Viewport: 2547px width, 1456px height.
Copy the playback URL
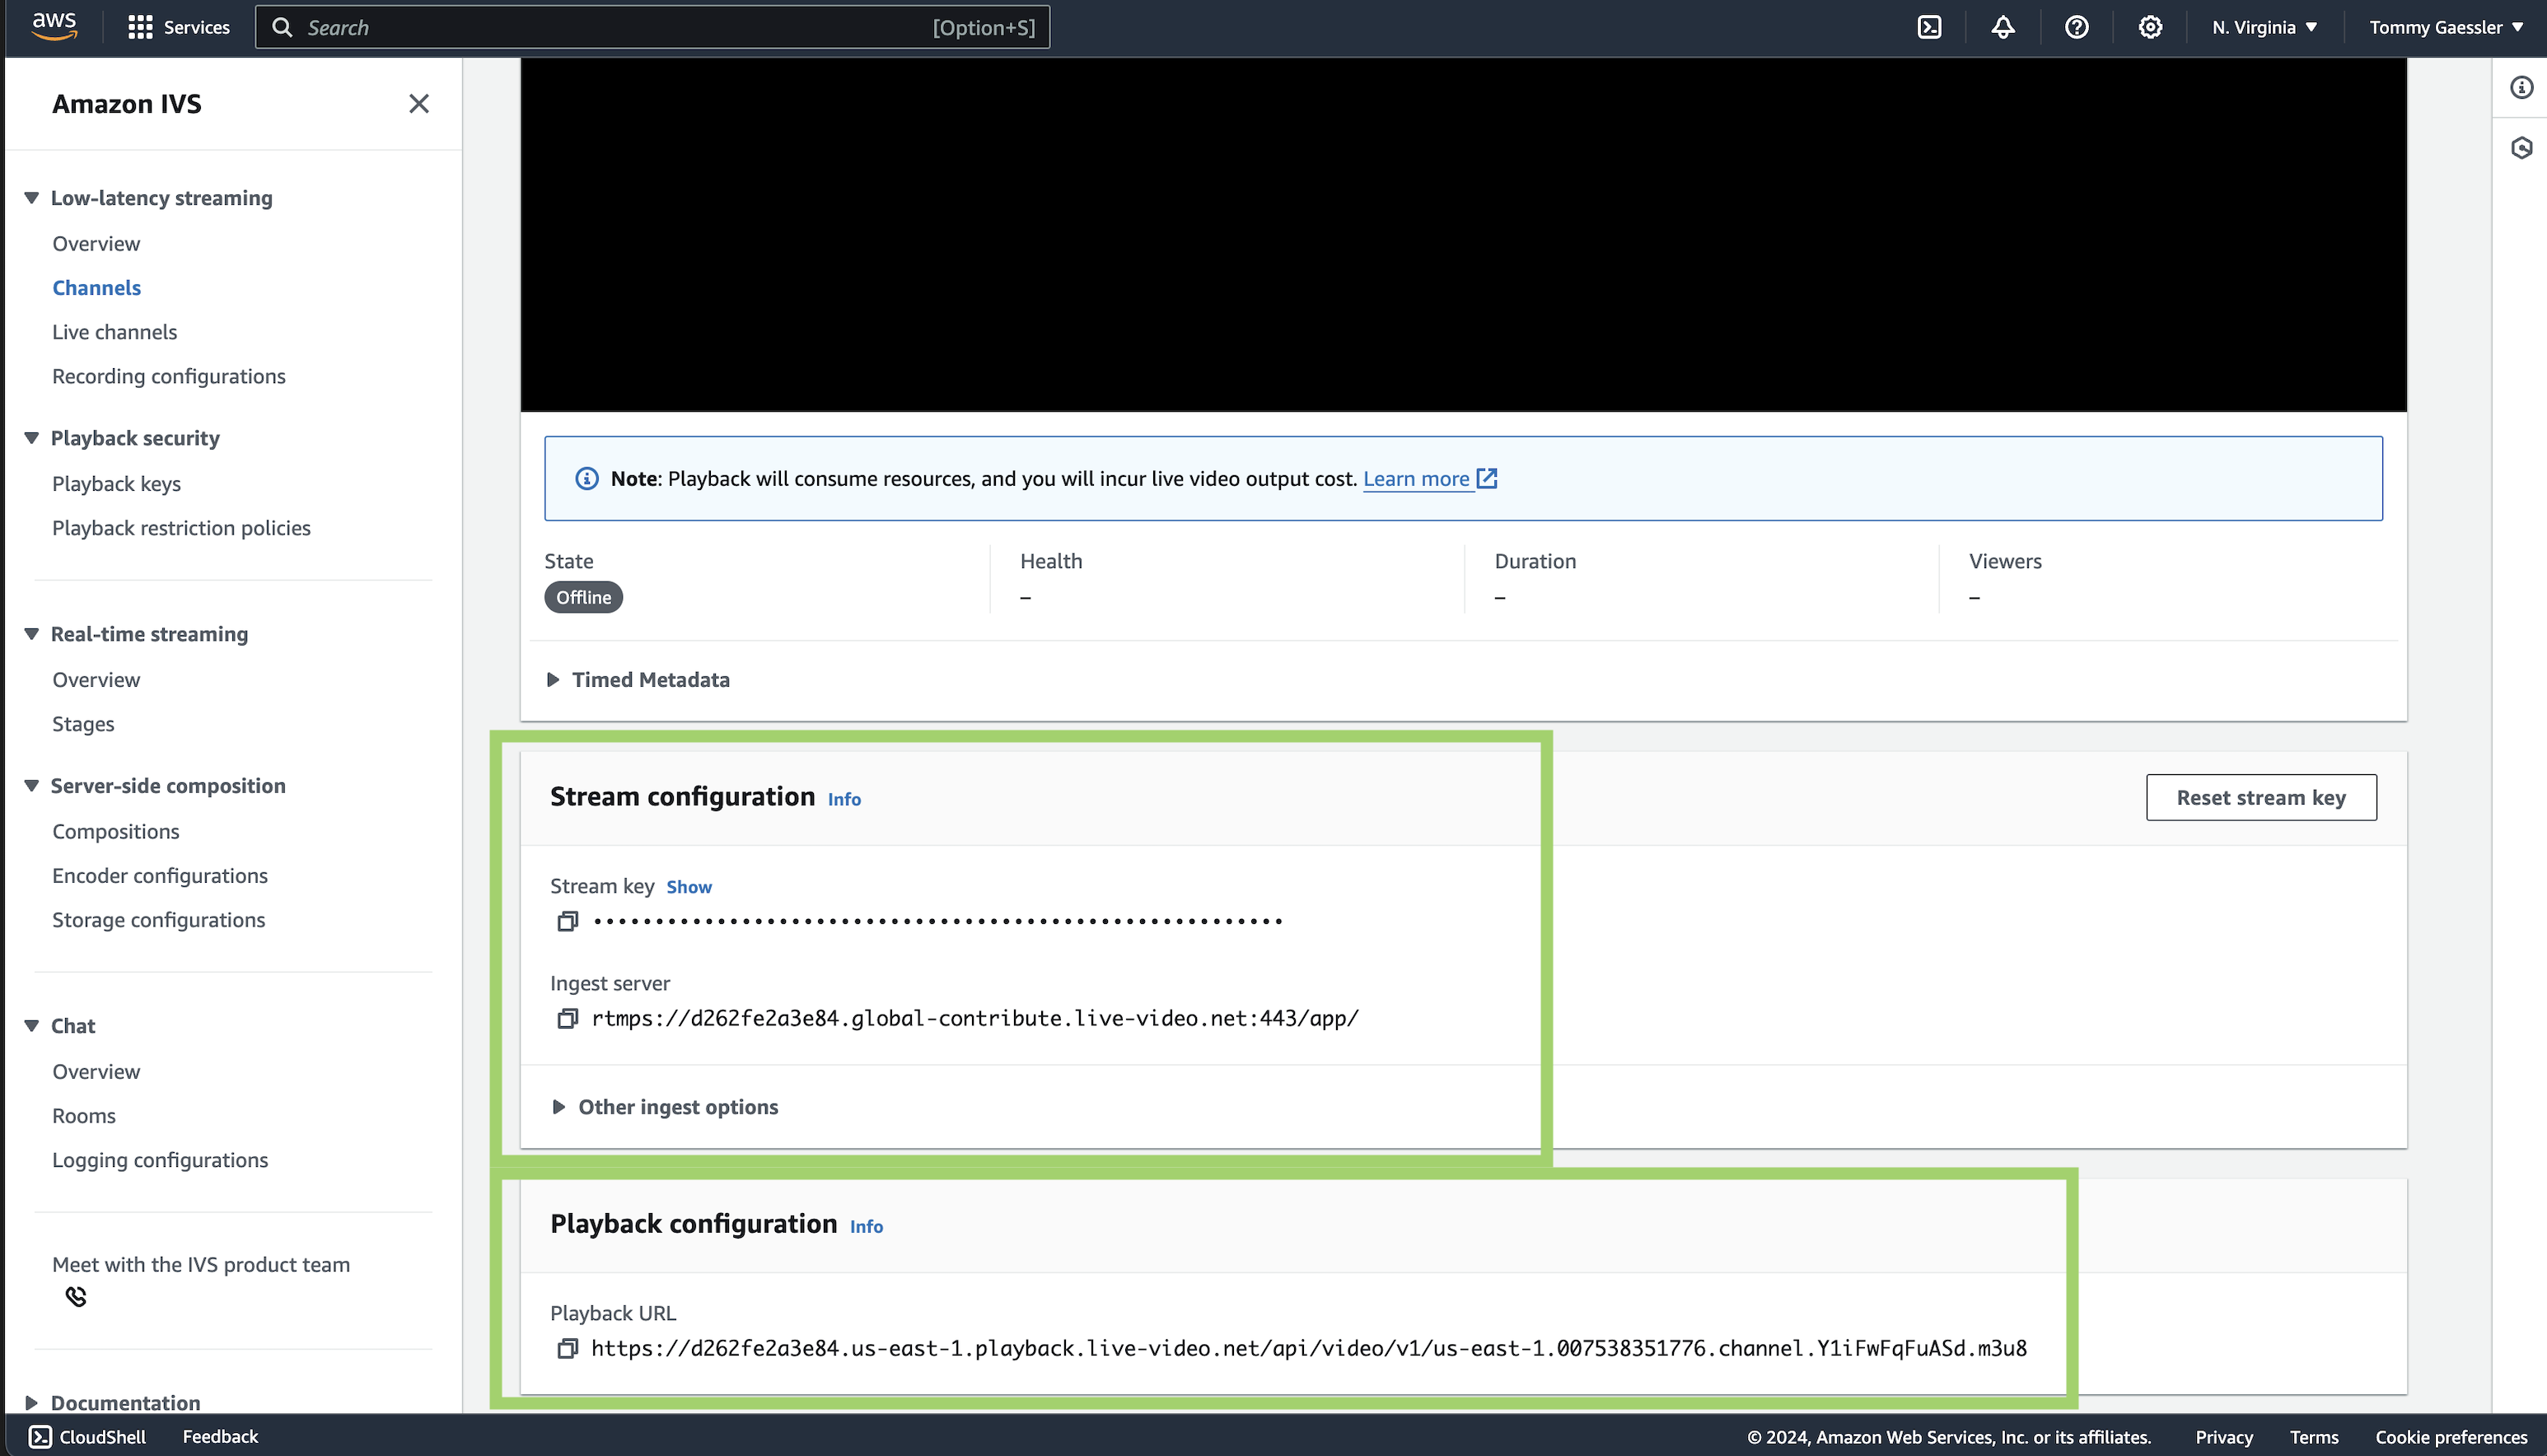(x=567, y=1348)
